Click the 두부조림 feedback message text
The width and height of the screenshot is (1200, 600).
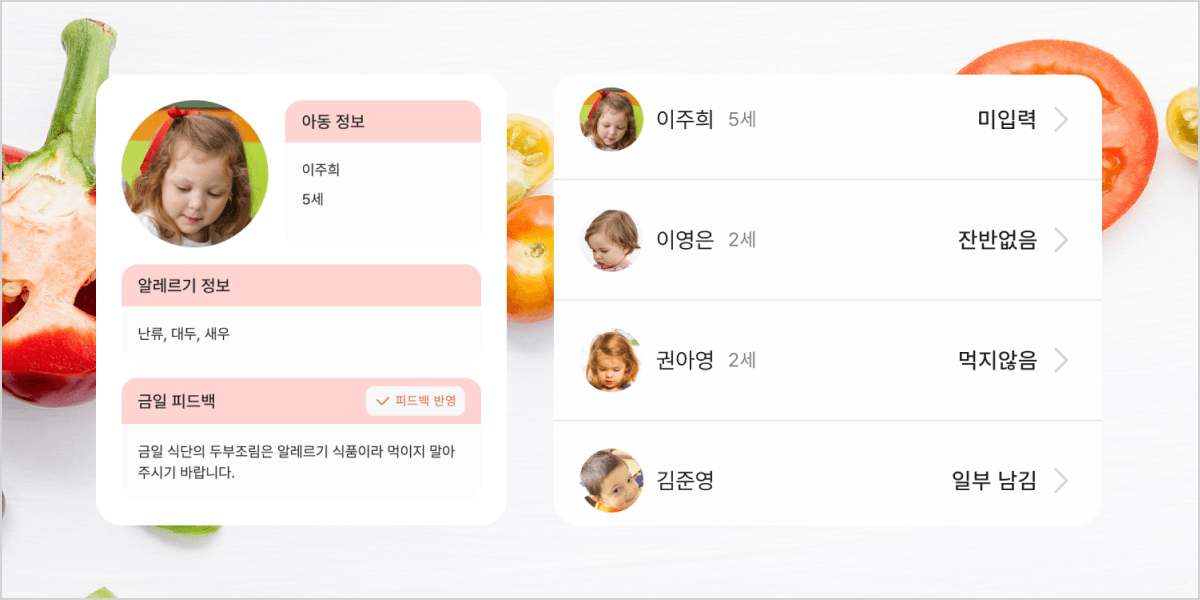tap(297, 462)
